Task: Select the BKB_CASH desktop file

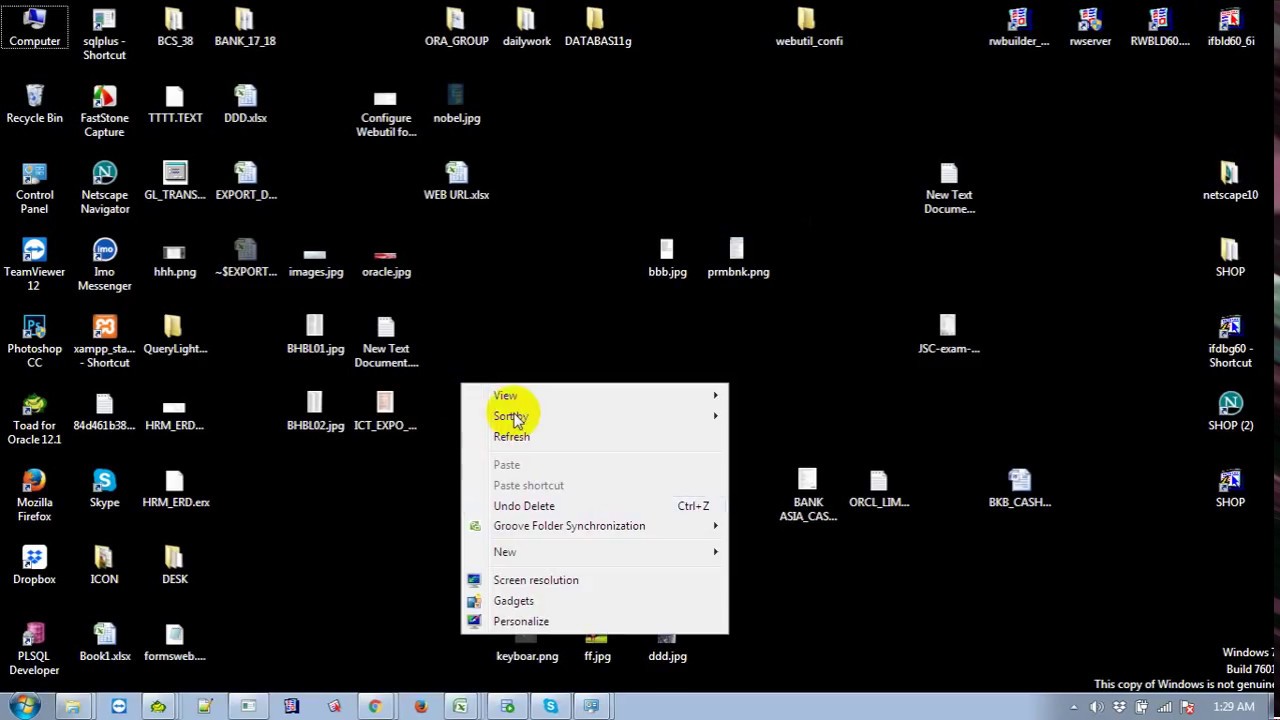Action: (x=1019, y=490)
